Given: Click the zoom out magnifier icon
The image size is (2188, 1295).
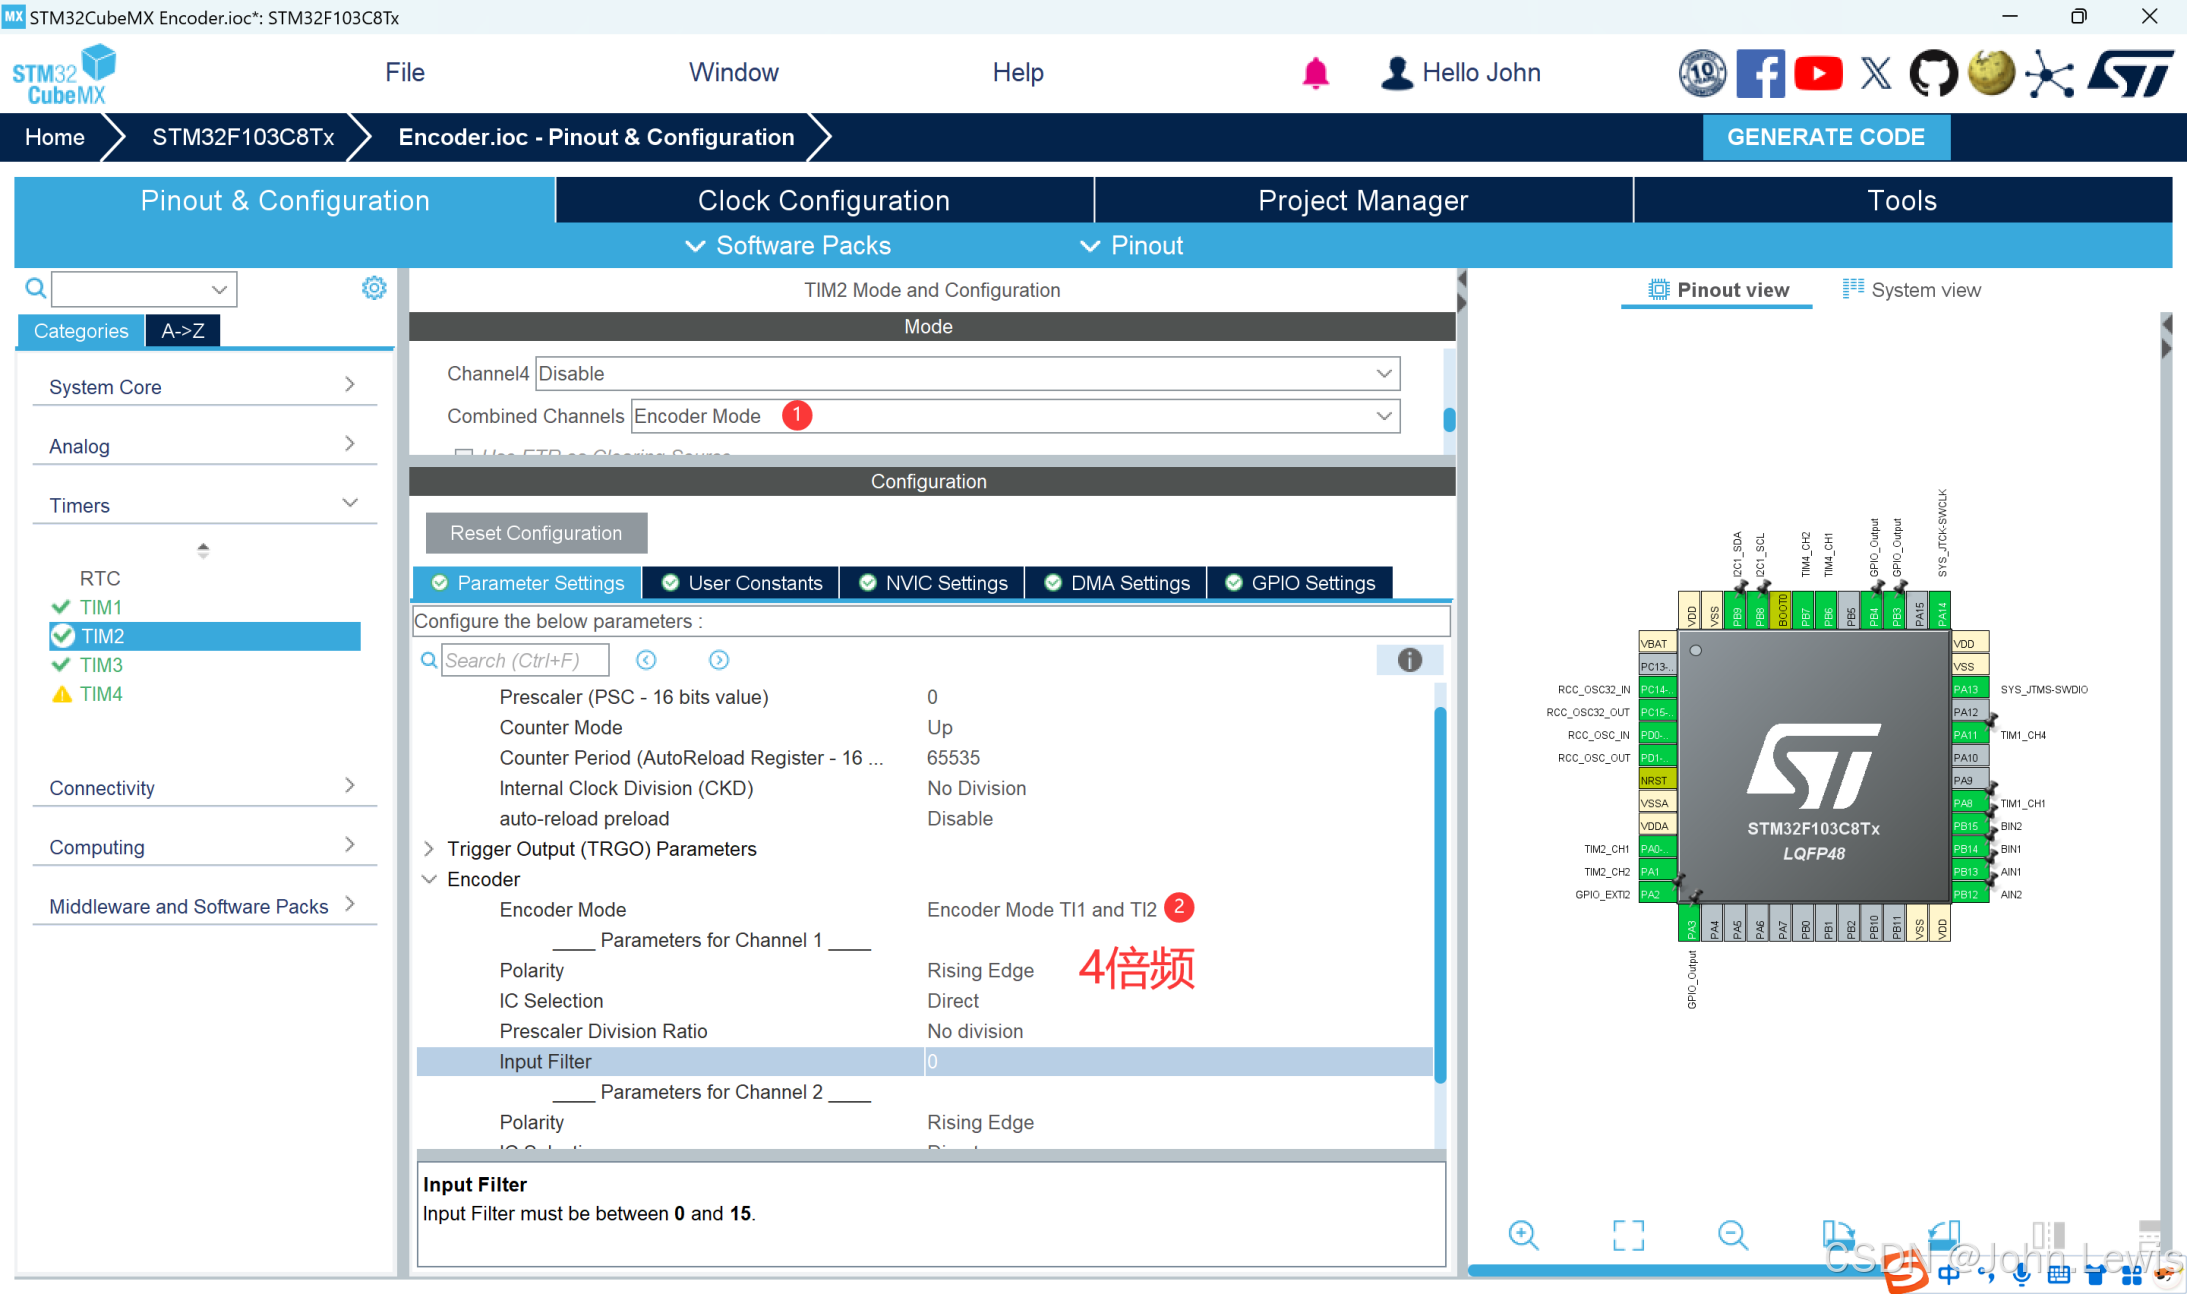Looking at the screenshot, I should tap(1732, 1235).
